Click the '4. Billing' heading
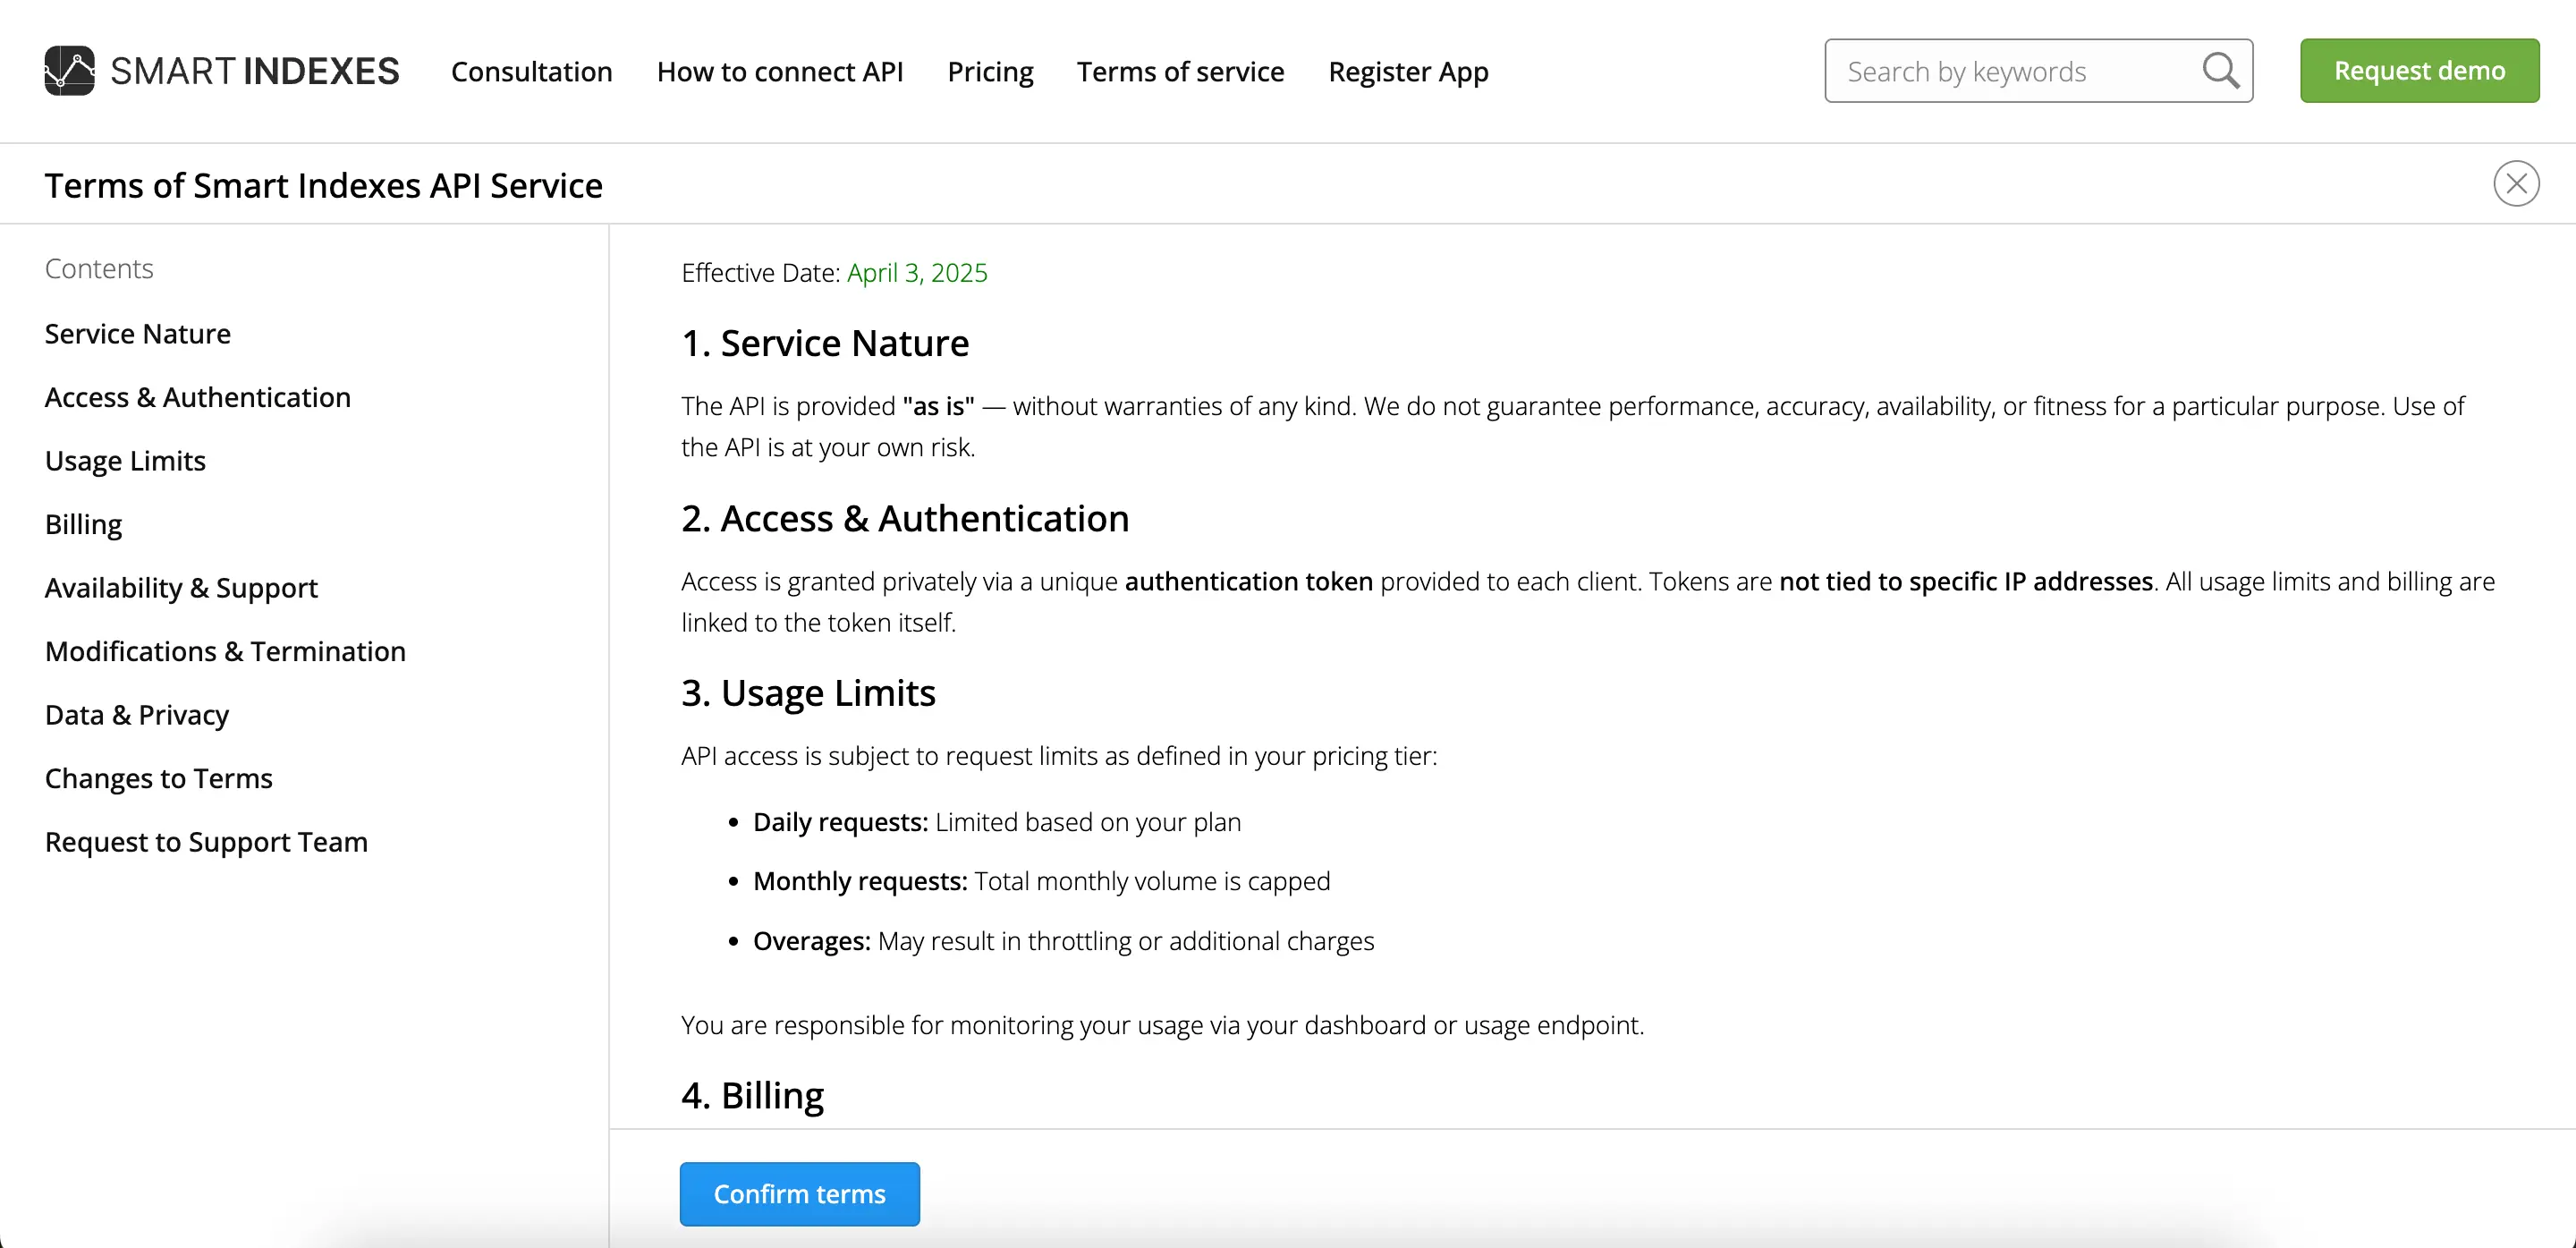The width and height of the screenshot is (2576, 1248). (752, 1096)
